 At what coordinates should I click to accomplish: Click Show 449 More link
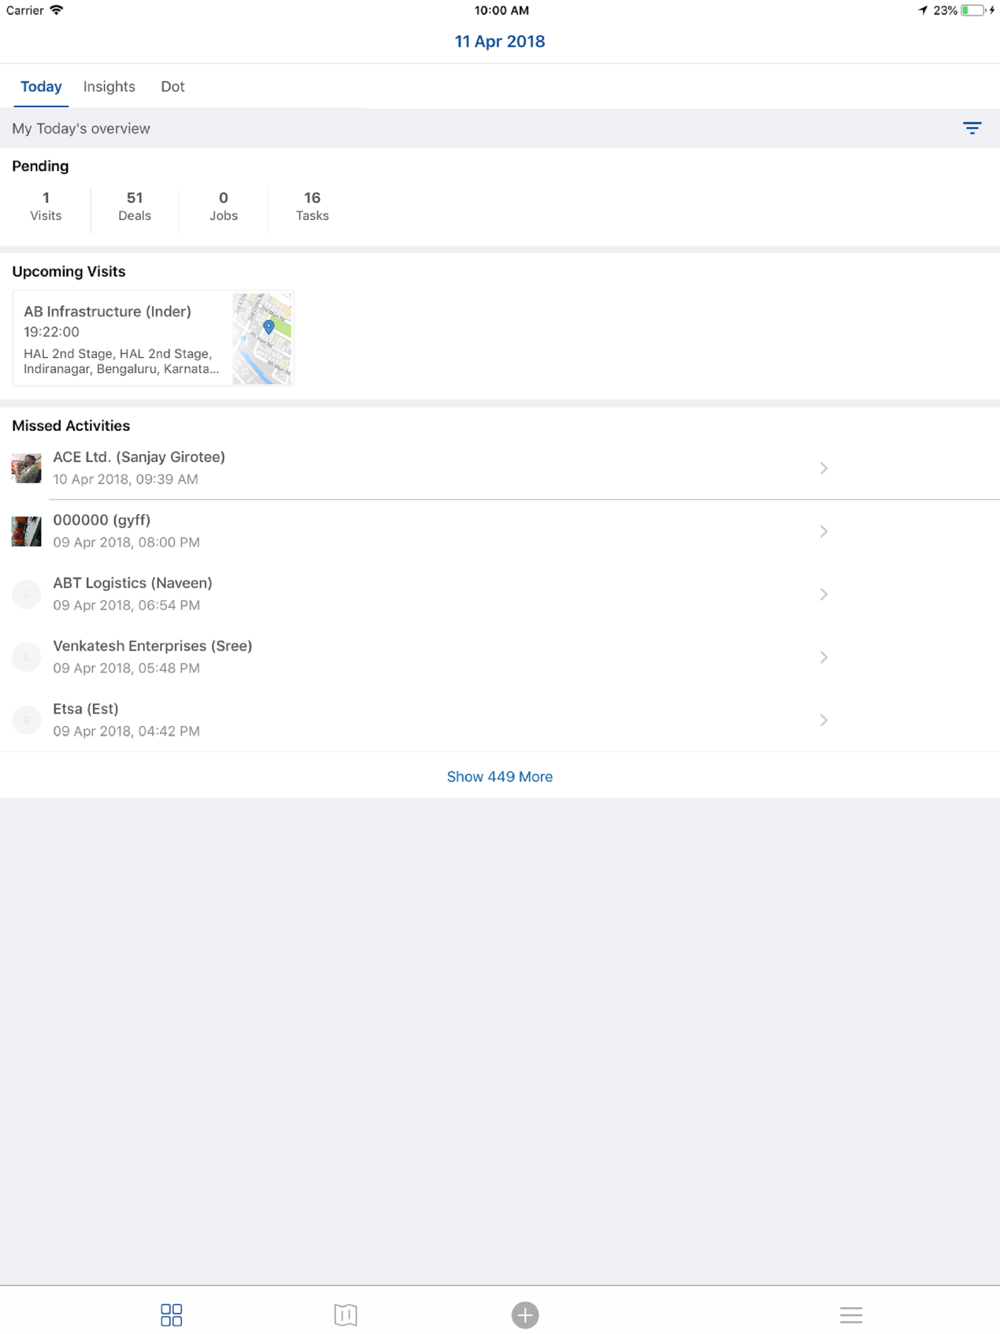(x=500, y=776)
